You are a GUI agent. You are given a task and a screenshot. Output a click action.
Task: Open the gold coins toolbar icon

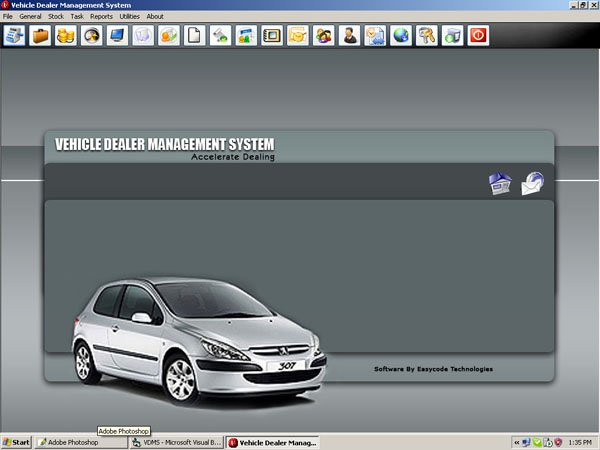(x=66, y=36)
